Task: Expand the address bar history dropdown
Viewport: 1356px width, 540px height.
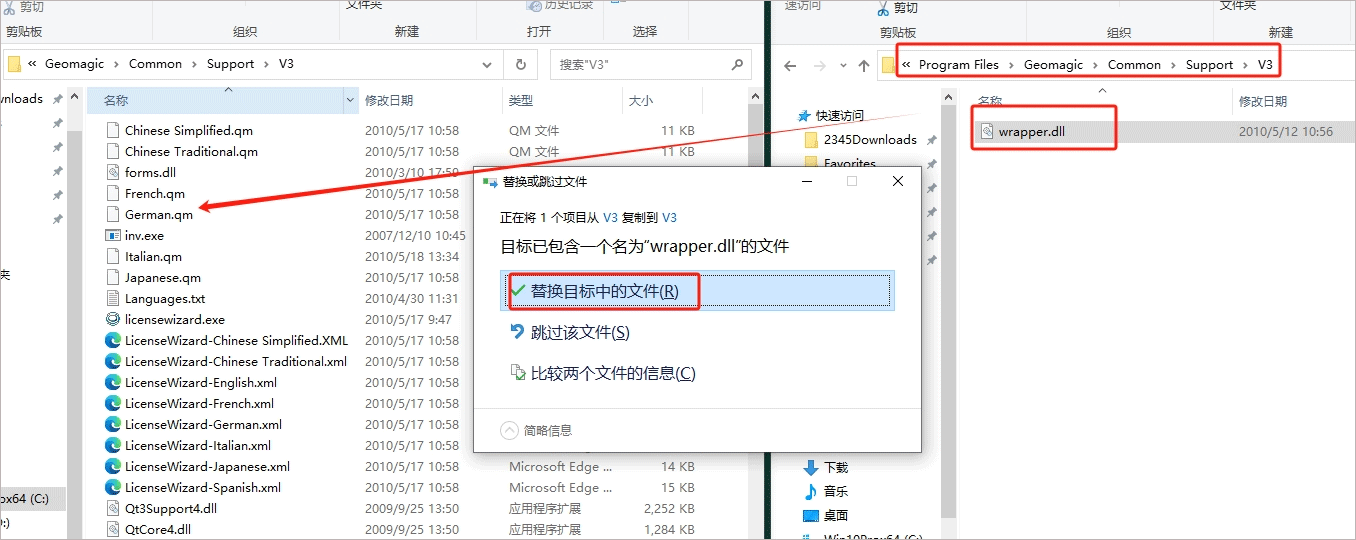Action: pos(487,64)
